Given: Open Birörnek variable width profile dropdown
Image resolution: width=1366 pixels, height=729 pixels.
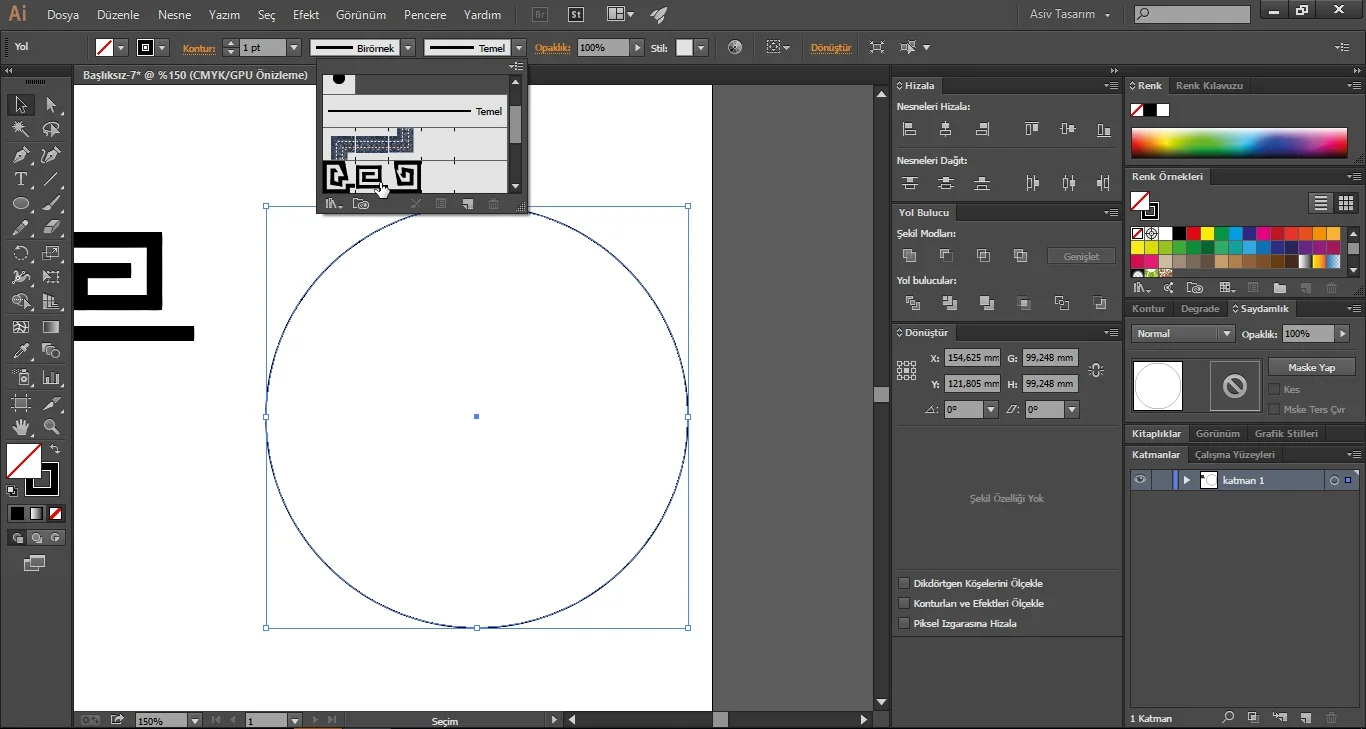Looking at the screenshot, I should point(408,48).
